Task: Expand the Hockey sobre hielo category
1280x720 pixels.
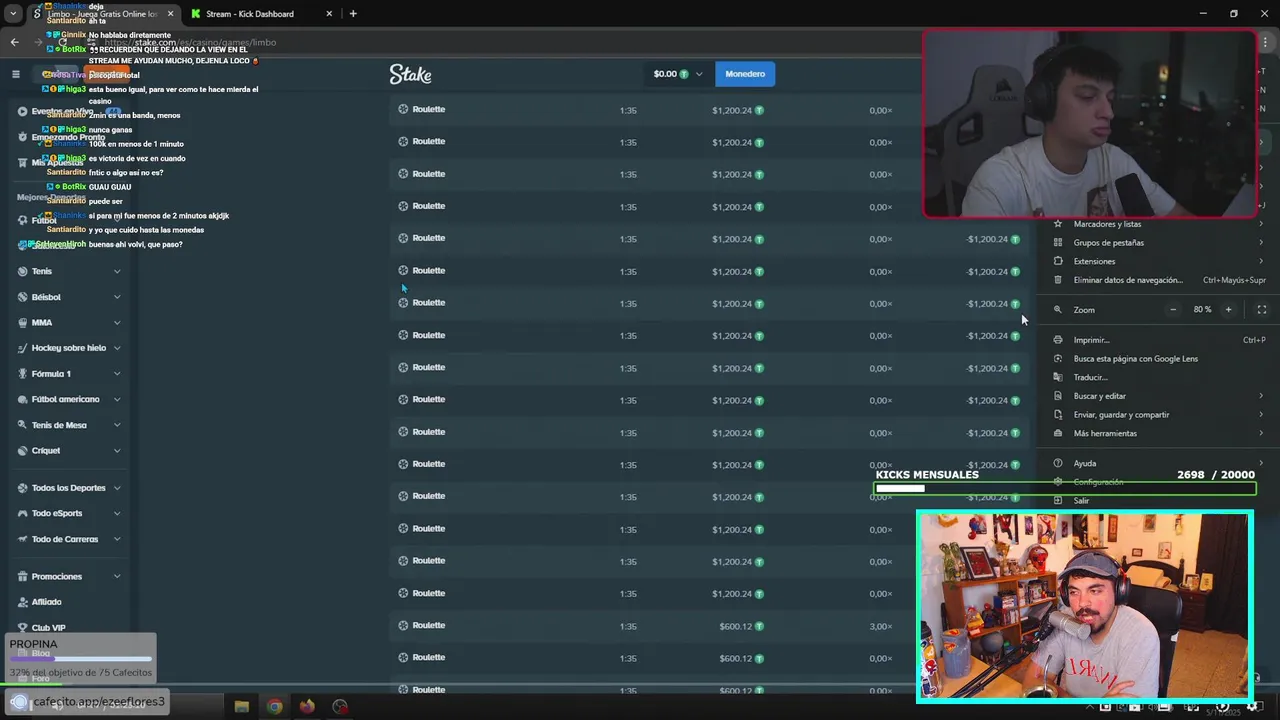Action: (117, 348)
